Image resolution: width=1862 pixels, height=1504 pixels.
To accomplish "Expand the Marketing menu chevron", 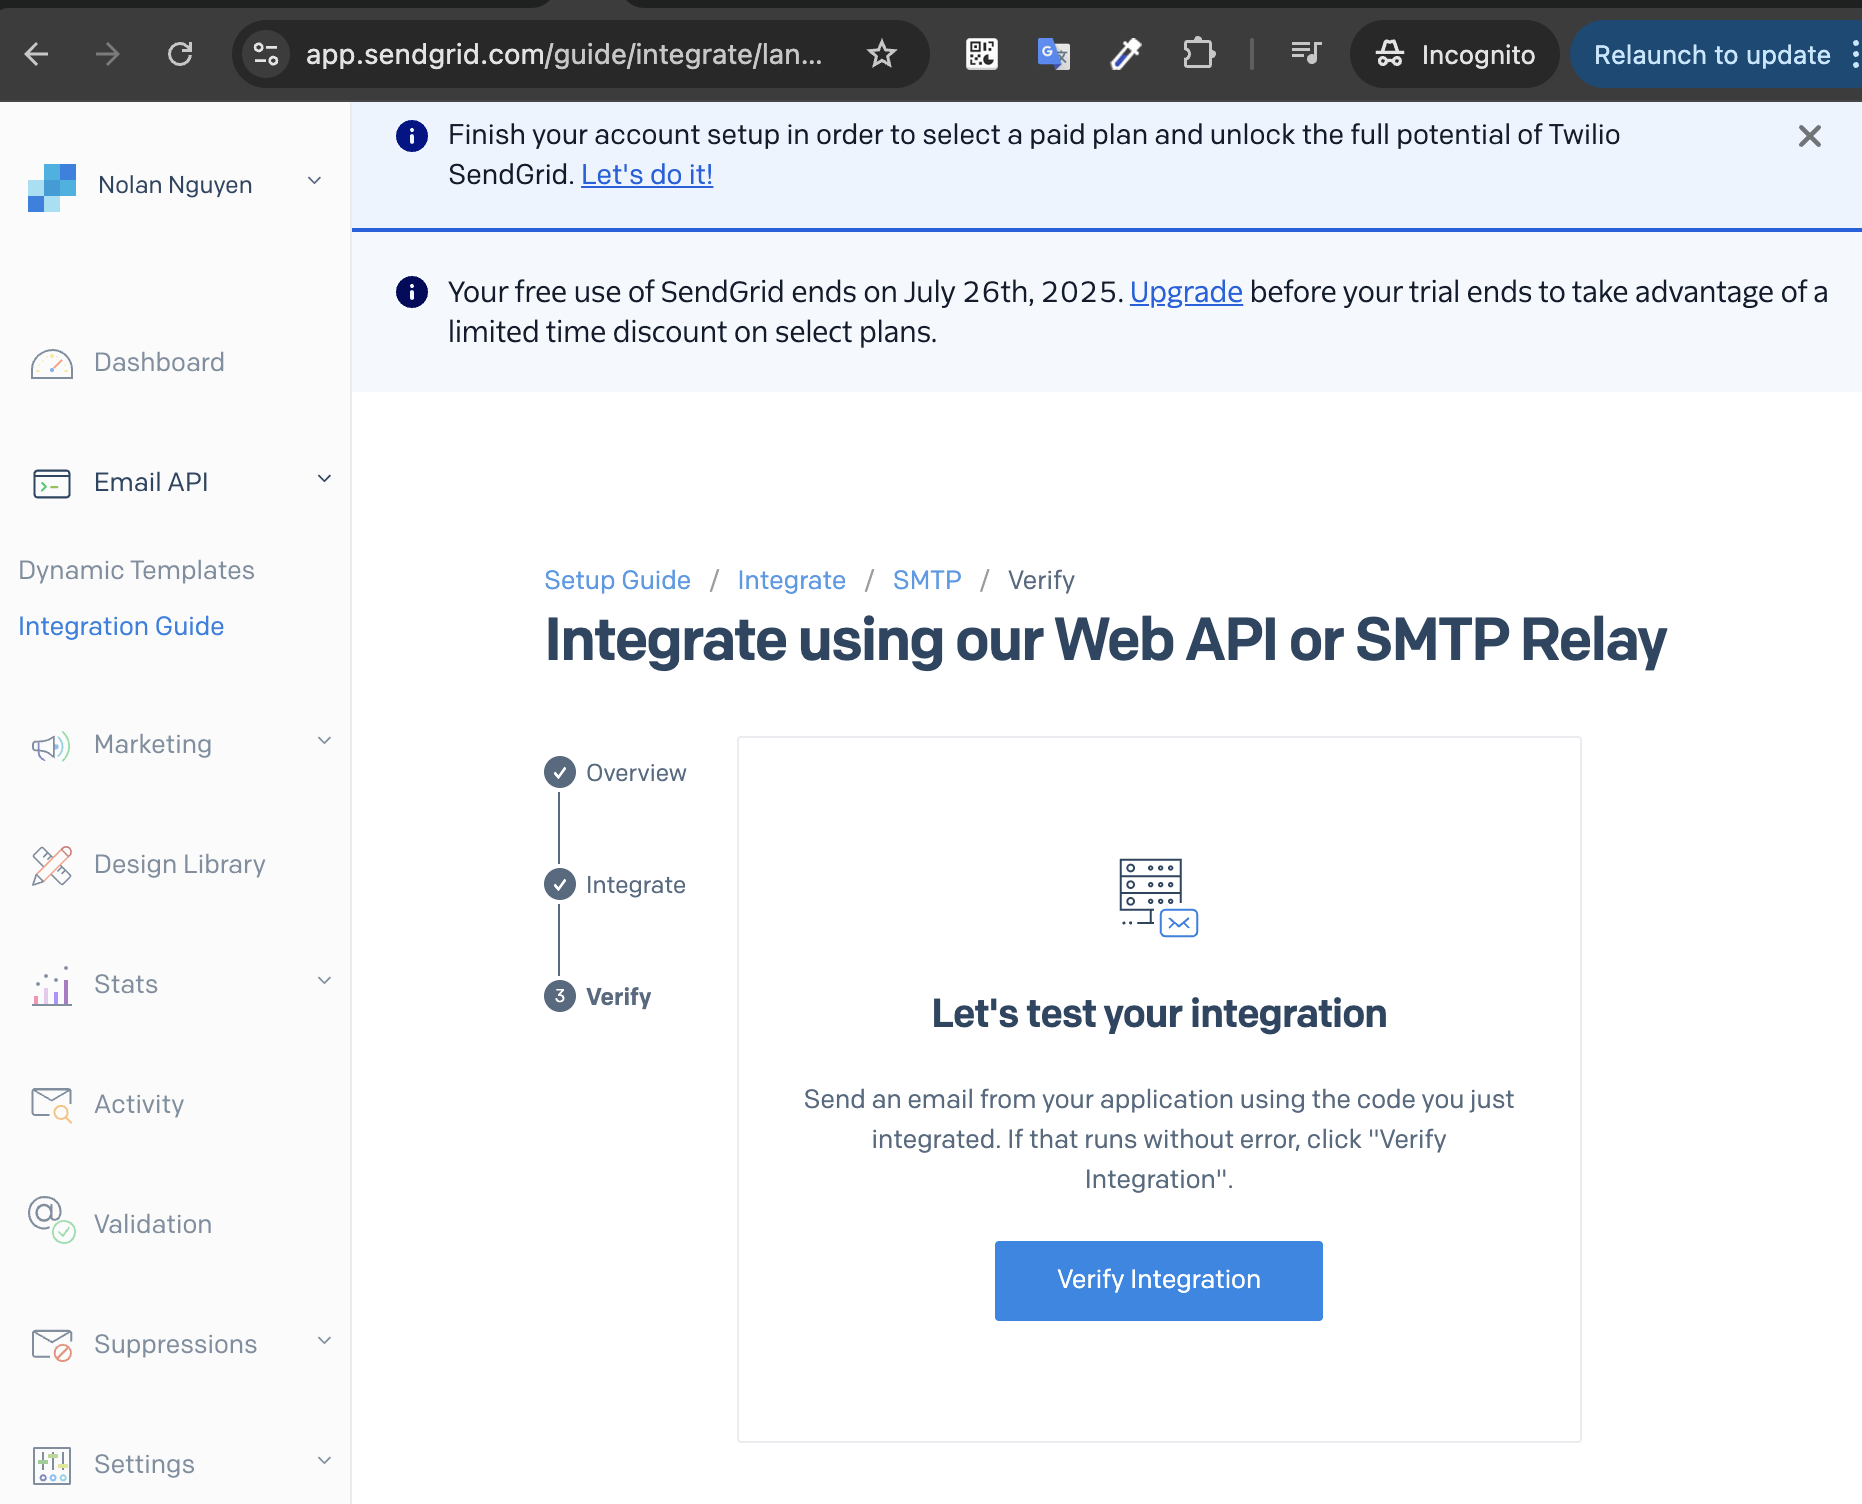I will click(324, 741).
